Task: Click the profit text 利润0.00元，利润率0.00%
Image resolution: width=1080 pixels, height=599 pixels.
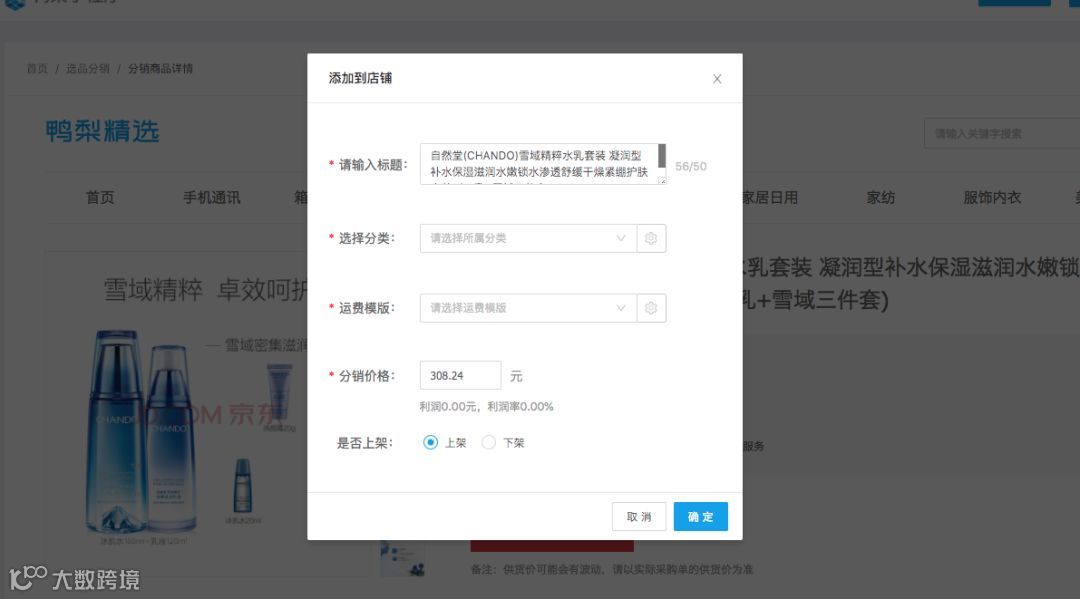Action: [486, 406]
